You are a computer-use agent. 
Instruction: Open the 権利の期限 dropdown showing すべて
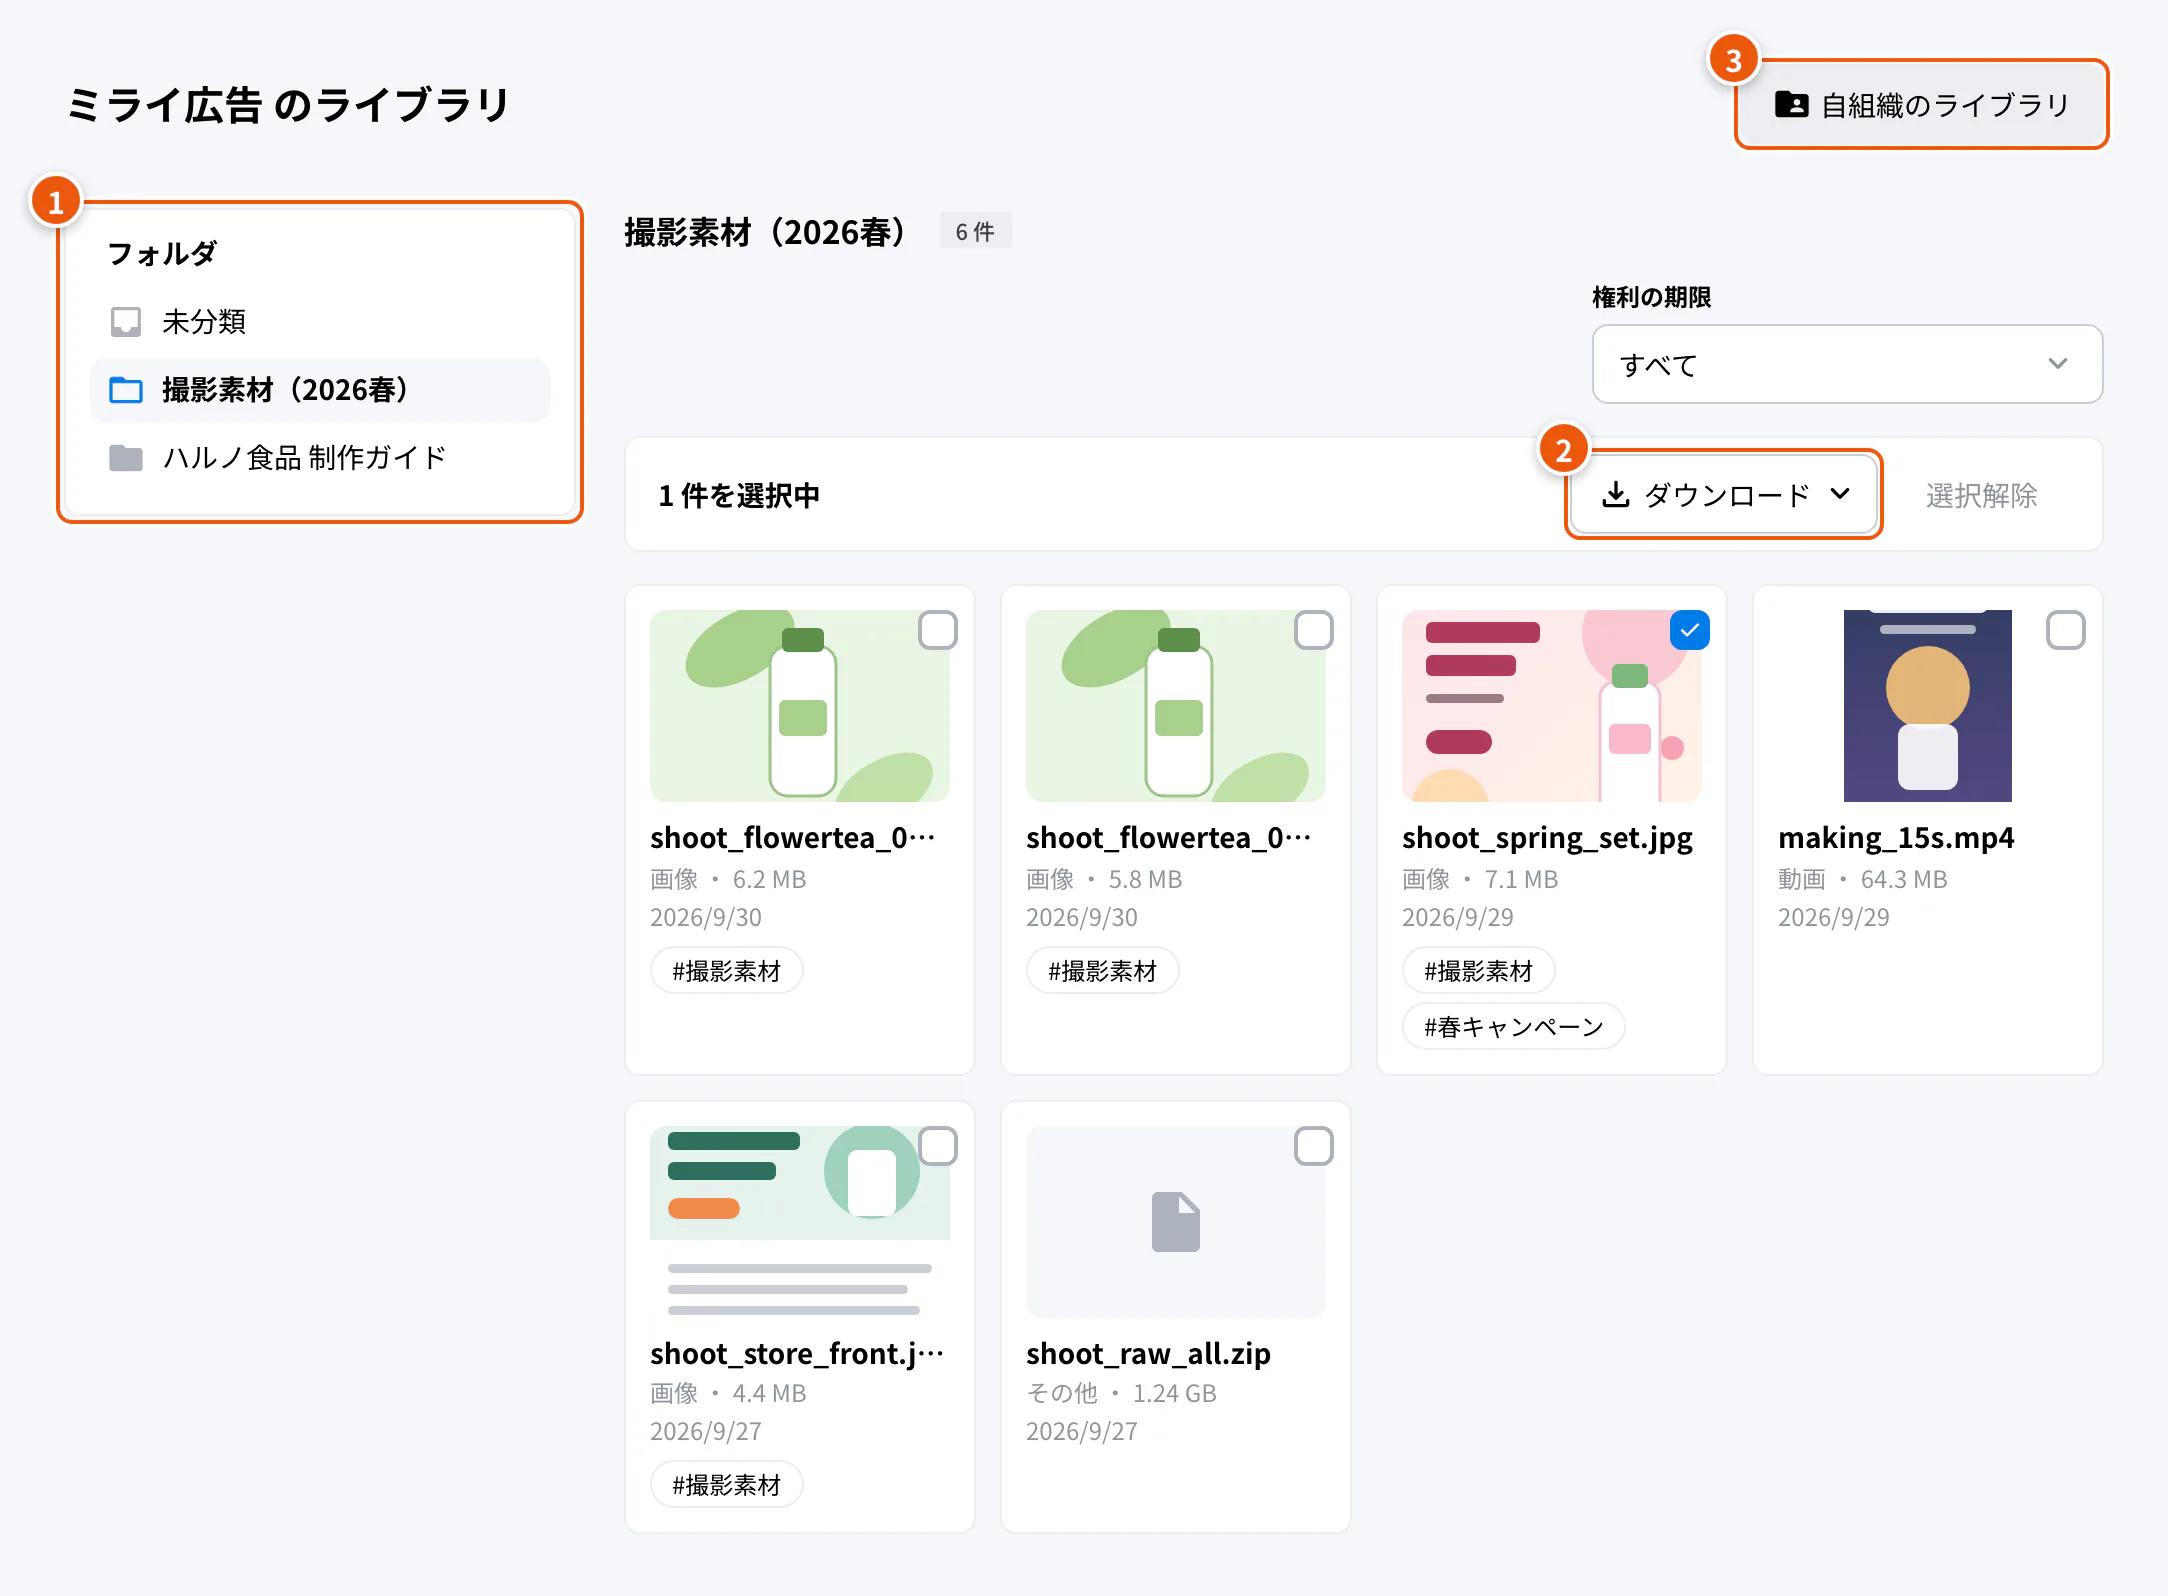[1848, 364]
